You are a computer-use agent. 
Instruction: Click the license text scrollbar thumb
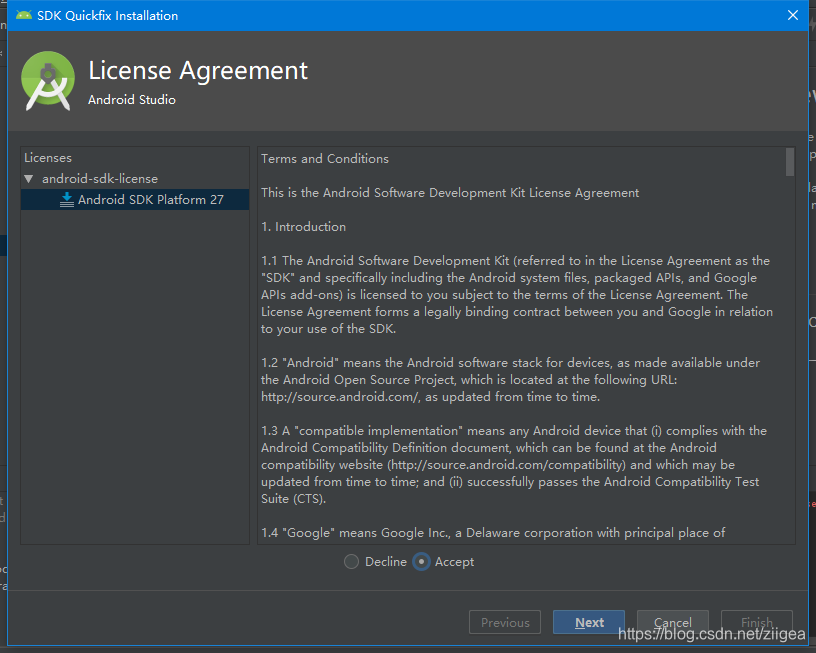pyautogui.click(x=789, y=162)
